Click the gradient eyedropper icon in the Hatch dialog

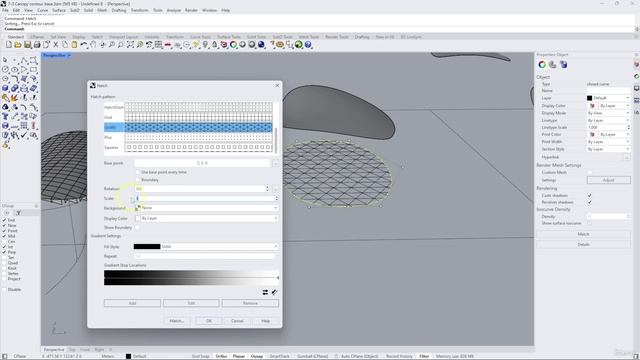coord(275,292)
